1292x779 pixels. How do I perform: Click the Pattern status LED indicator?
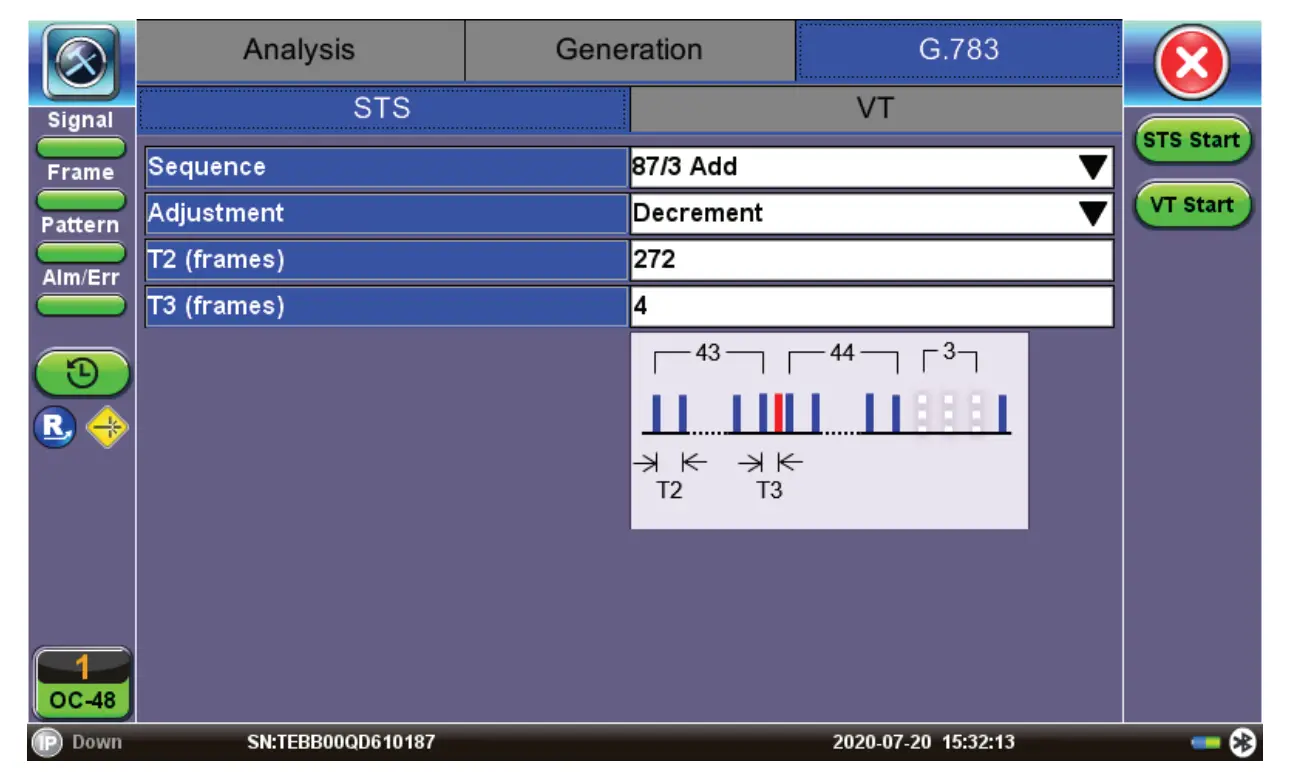[81, 252]
